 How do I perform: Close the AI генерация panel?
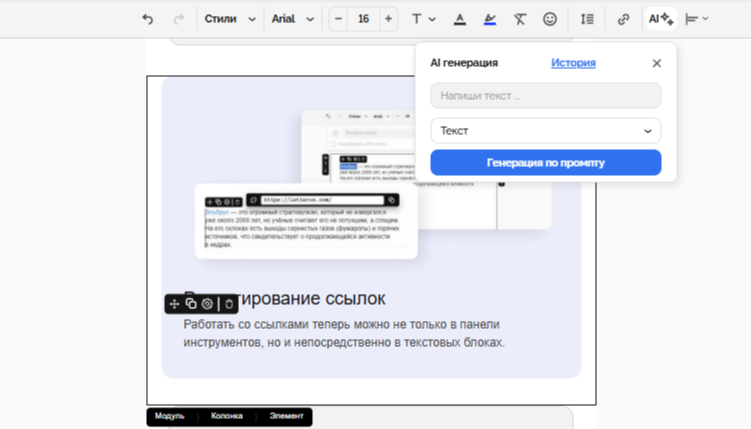pyautogui.click(x=656, y=63)
